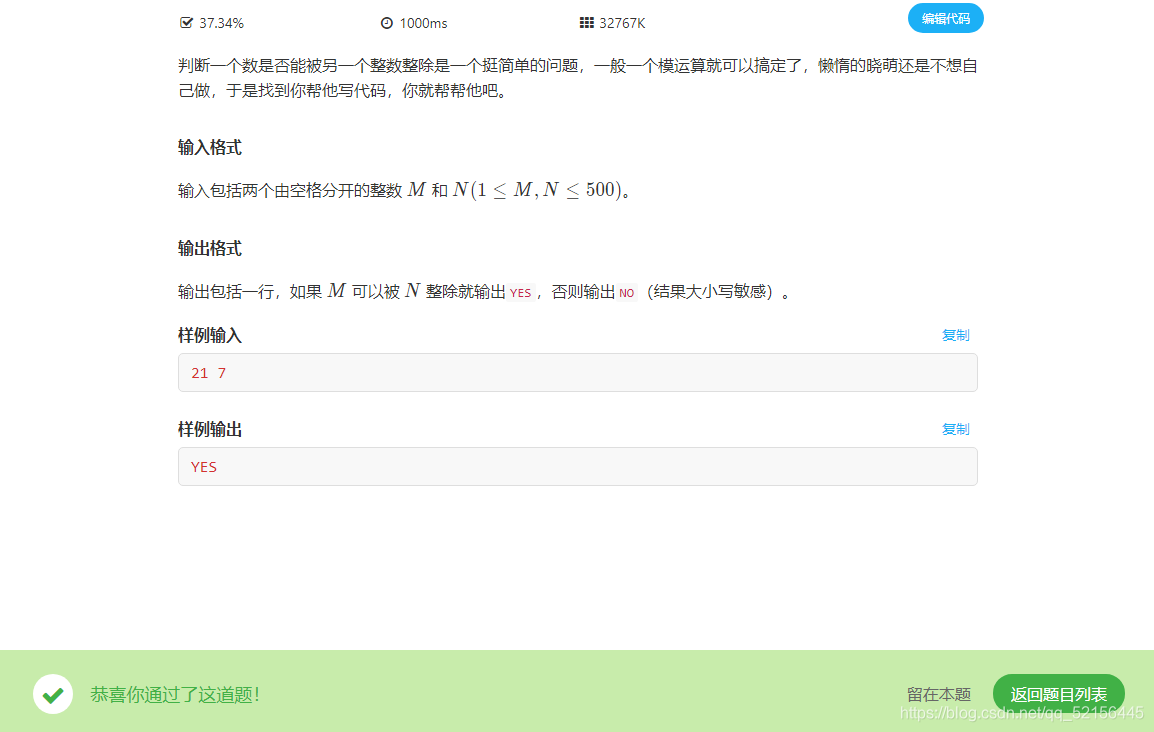Viewport: 1154px width, 732px height.
Task: Click the 样例输出 heading
Action: pyautogui.click(x=208, y=429)
